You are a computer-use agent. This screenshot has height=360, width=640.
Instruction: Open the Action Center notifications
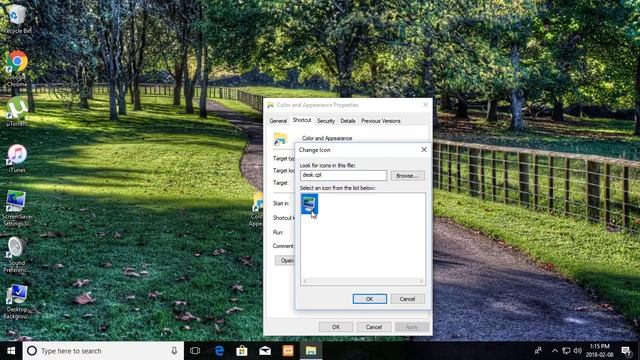pos(626,351)
